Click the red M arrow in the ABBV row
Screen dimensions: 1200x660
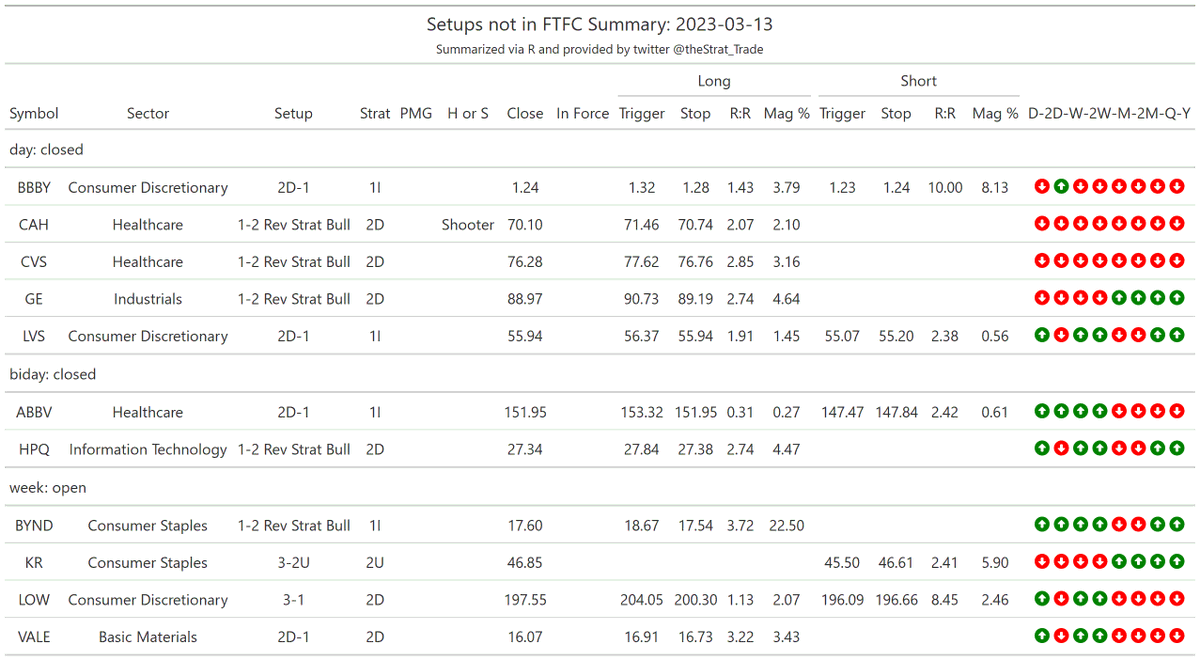1119,411
